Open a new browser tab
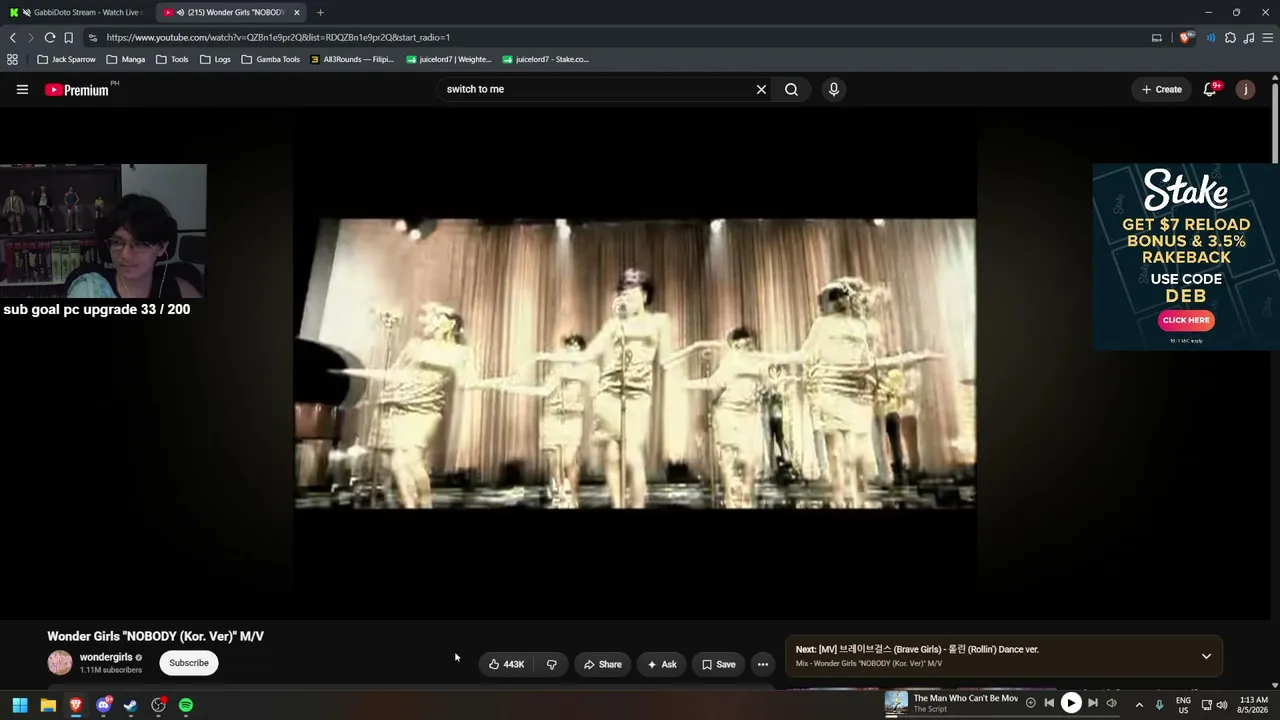Image resolution: width=1280 pixels, height=720 pixels. coord(320,12)
